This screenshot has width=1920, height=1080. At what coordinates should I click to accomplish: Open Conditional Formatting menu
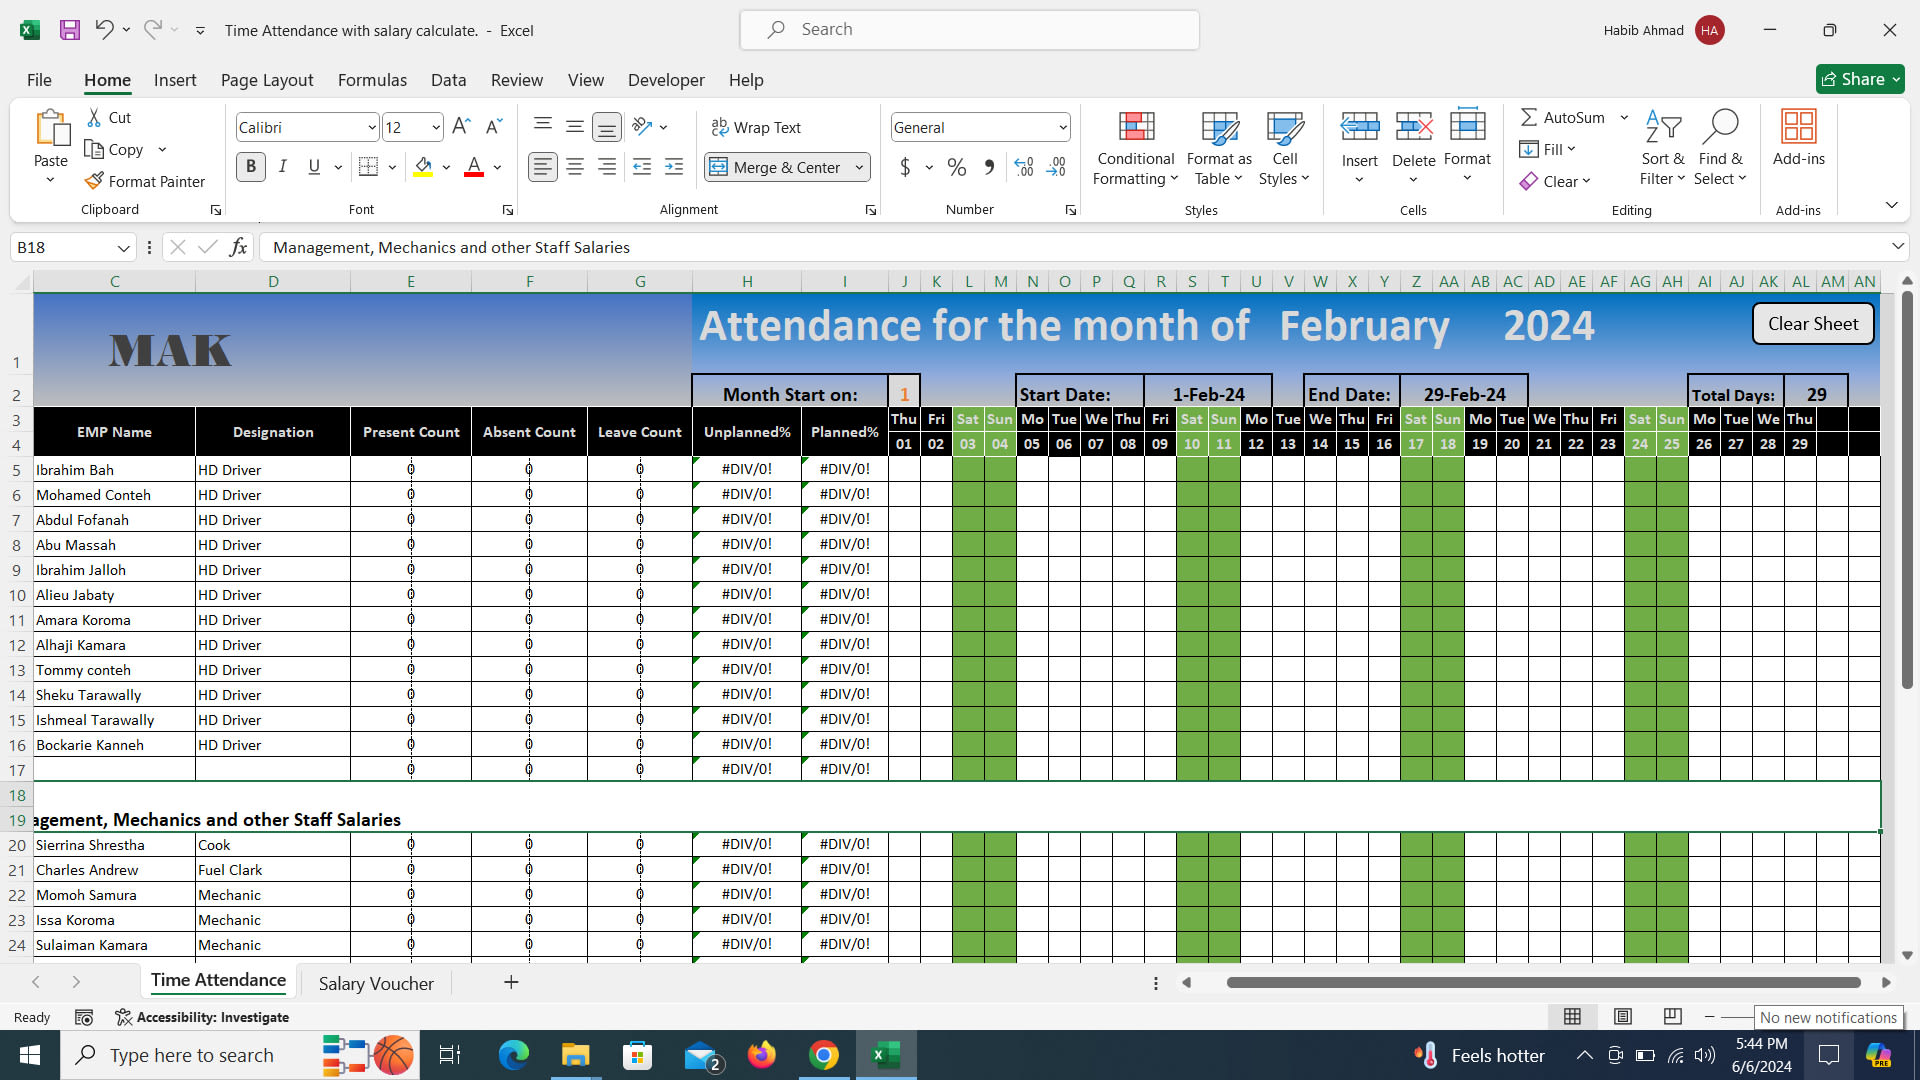(1136, 148)
